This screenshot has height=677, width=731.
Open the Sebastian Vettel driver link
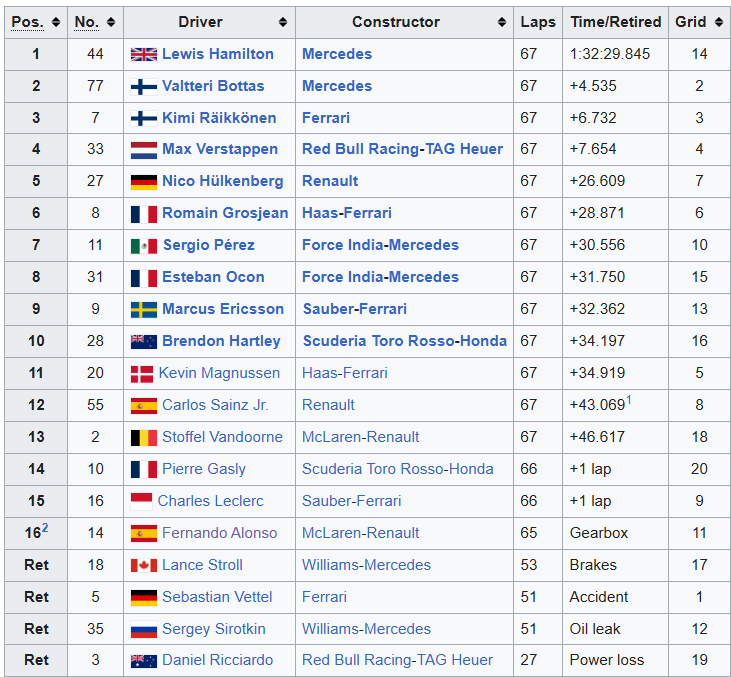click(x=217, y=597)
